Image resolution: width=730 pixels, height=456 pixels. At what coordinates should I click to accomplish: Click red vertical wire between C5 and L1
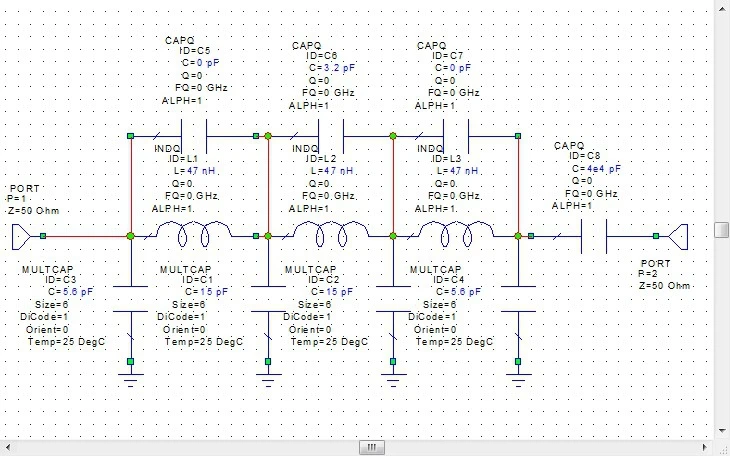coord(131,185)
